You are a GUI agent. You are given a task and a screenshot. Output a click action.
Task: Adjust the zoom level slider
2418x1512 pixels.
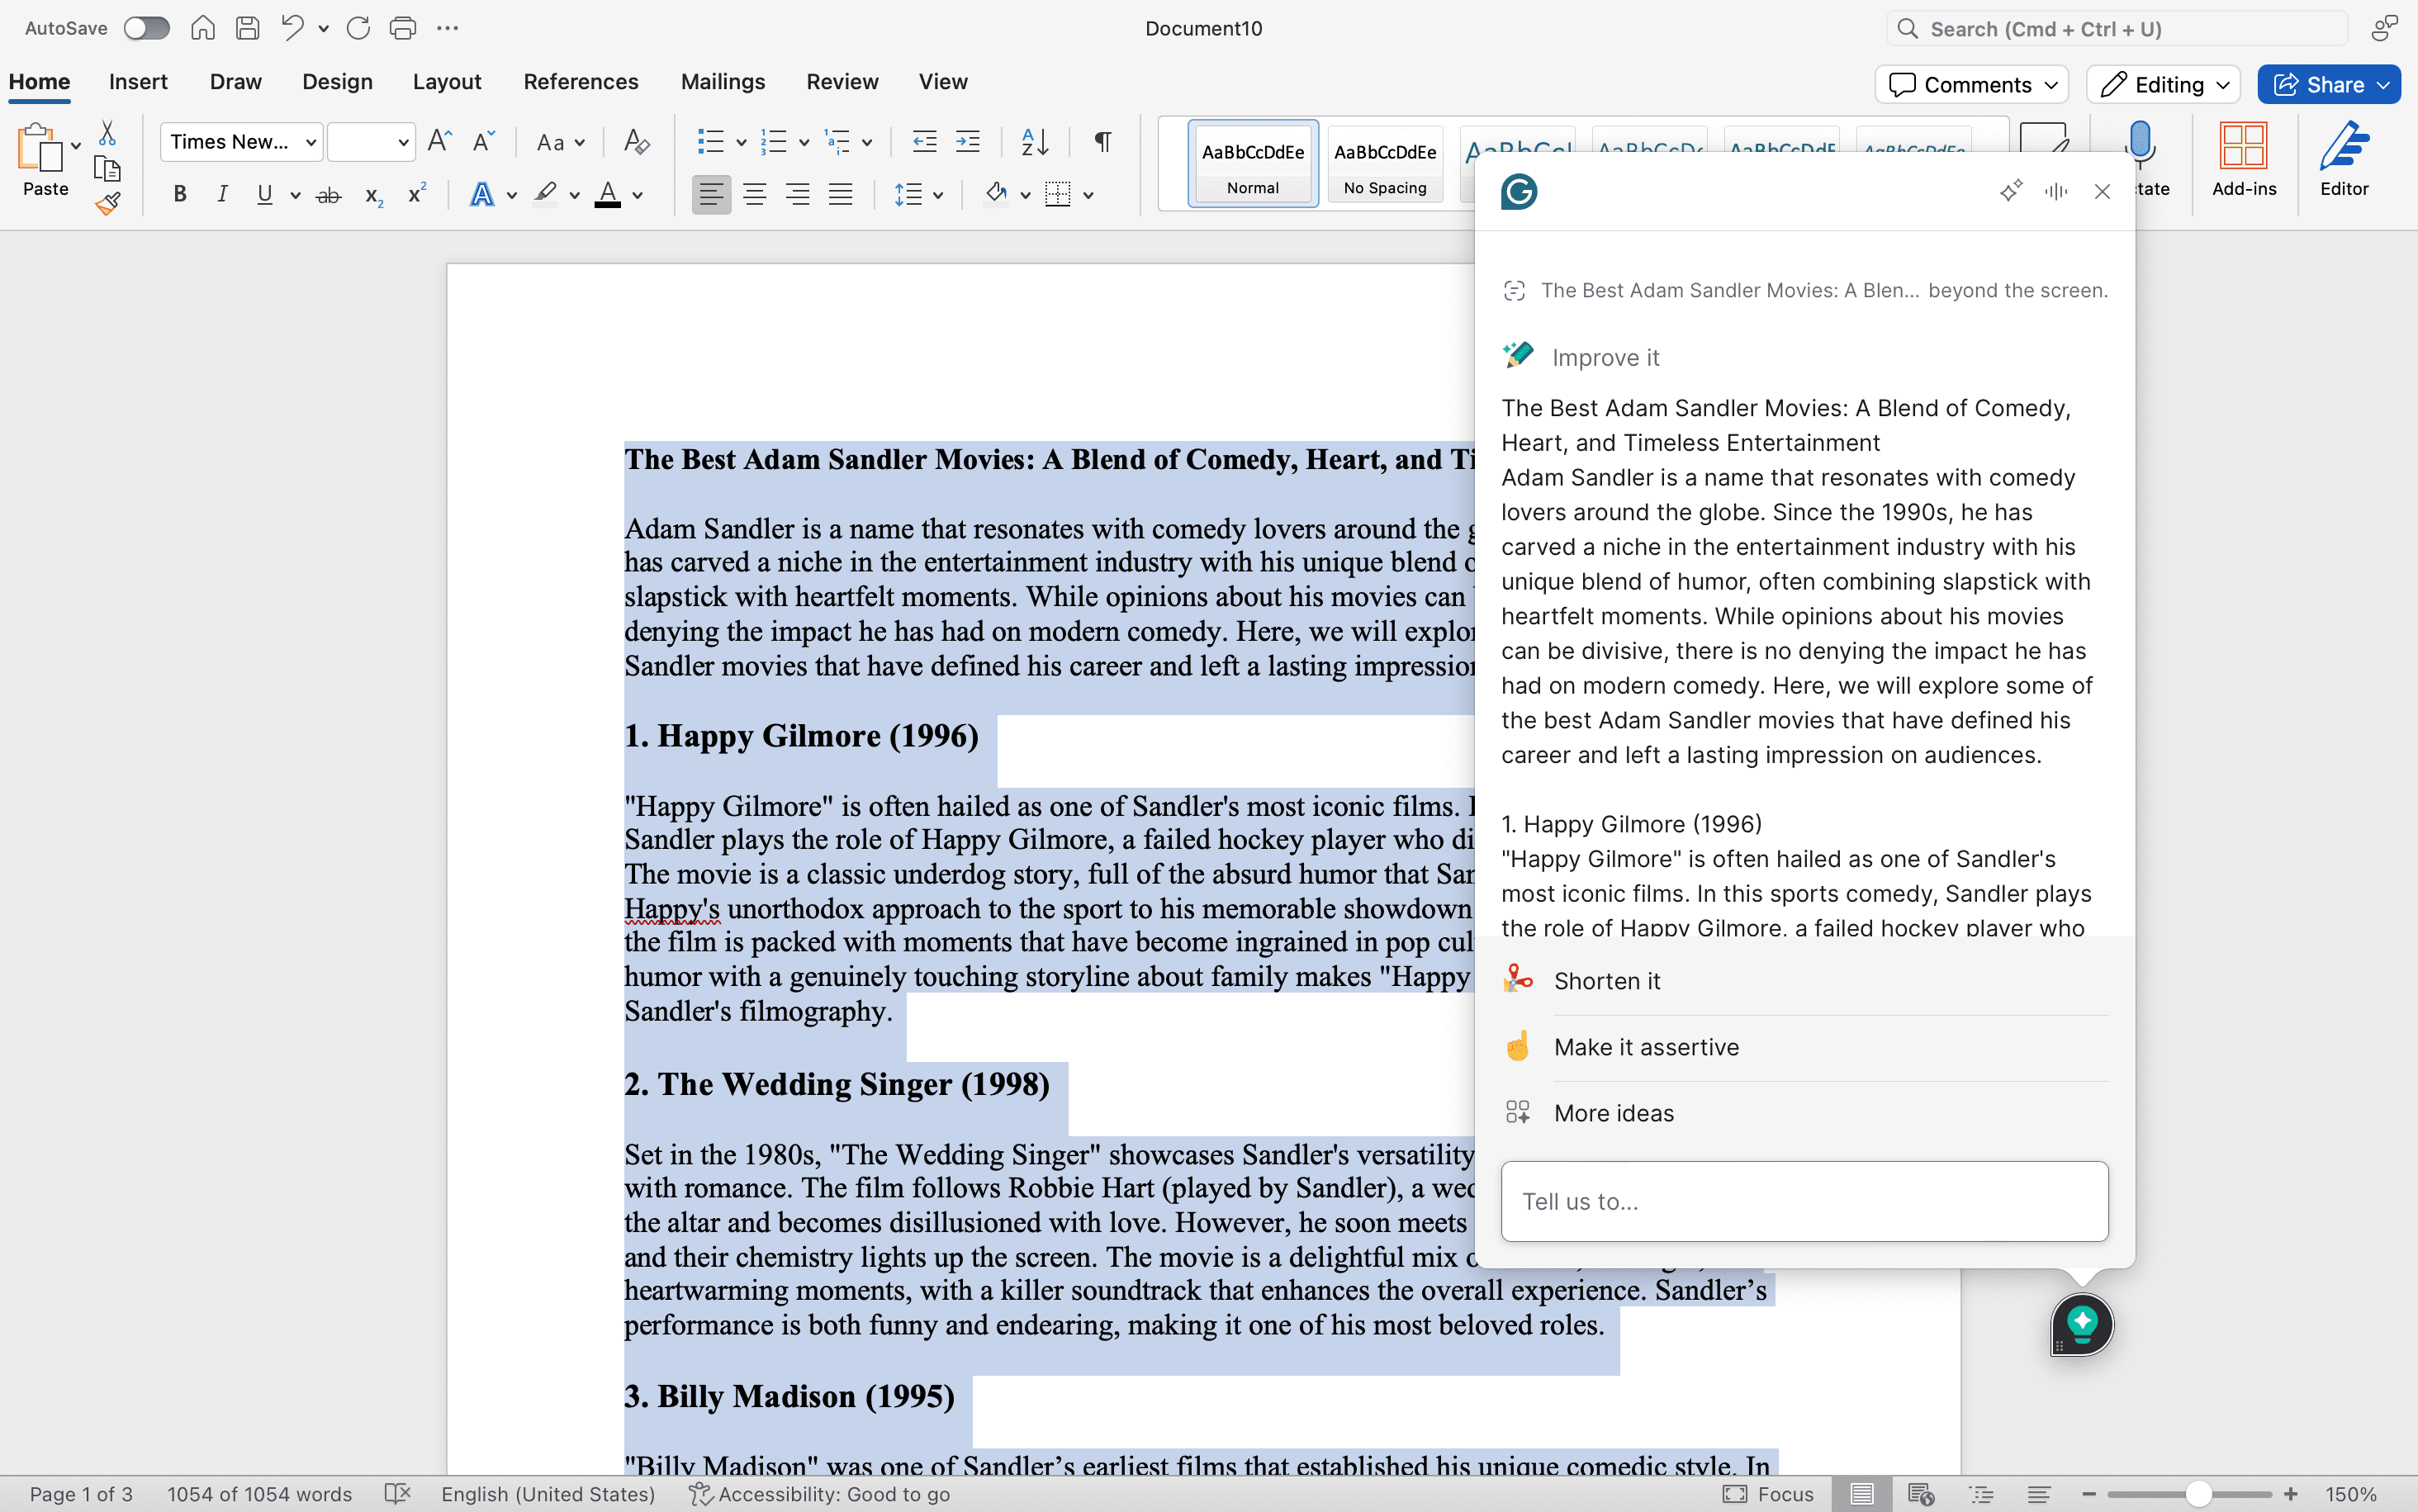pyautogui.click(x=2198, y=1494)
